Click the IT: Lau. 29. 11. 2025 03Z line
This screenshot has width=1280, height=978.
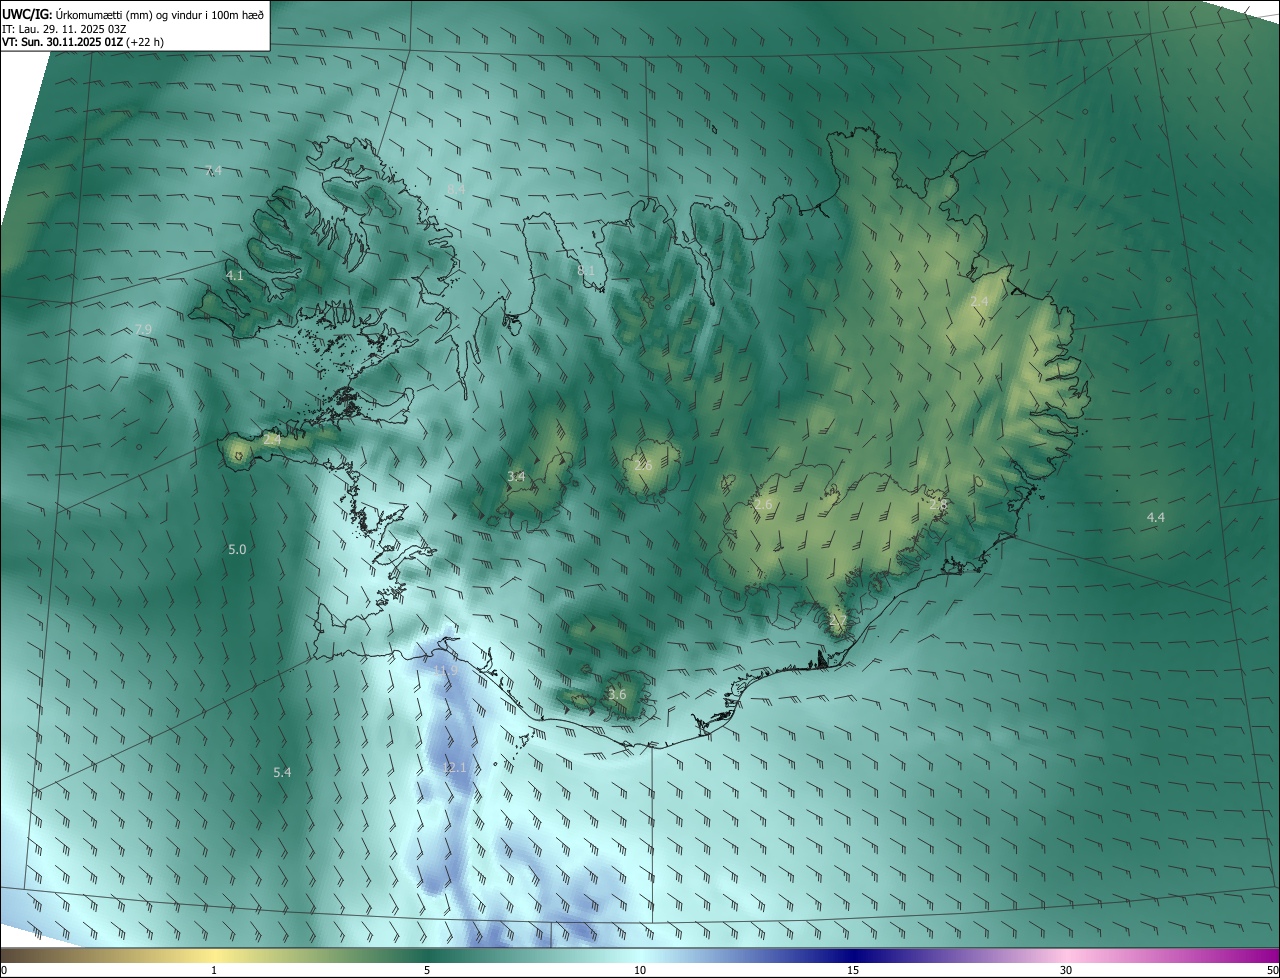(64, 28)
